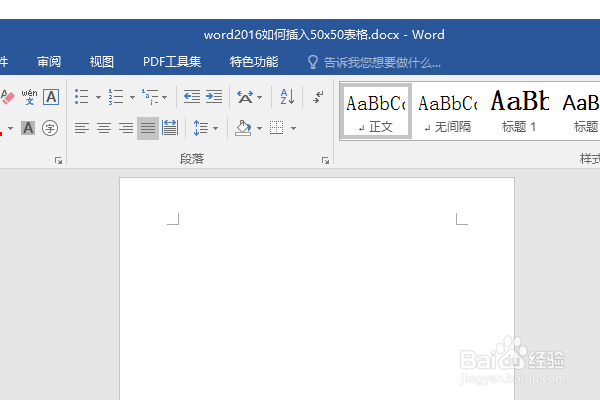Screen dimensions: 600x400
Task: Expand shading color dropdown arrow
Action: tap(259, 128)
